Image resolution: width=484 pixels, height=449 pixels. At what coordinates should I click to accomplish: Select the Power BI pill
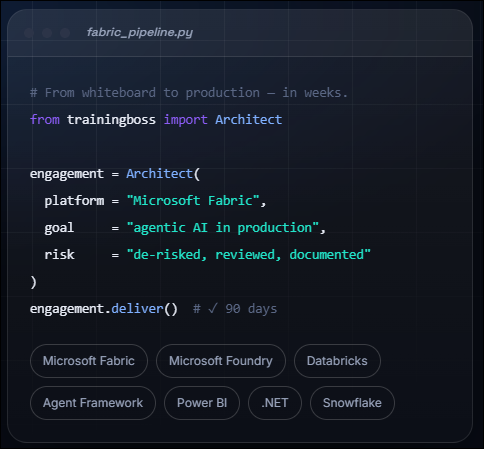(202, 403)
